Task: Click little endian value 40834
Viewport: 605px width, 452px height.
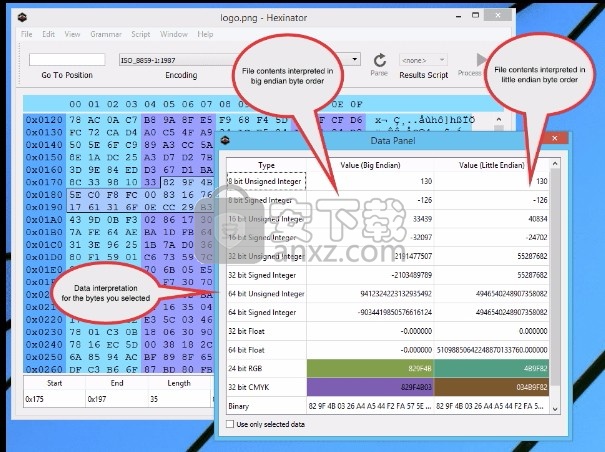Action: pyautogui.click(x=537, y=219)
